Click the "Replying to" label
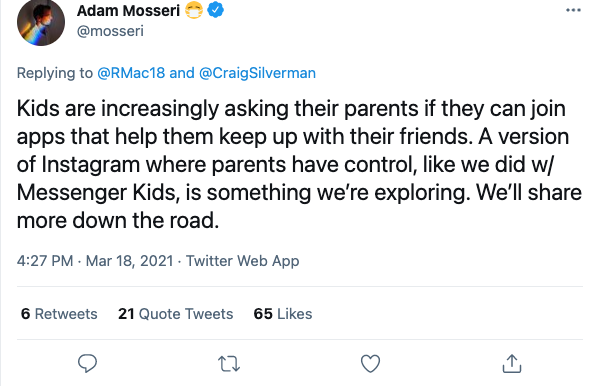 point(55,73)
